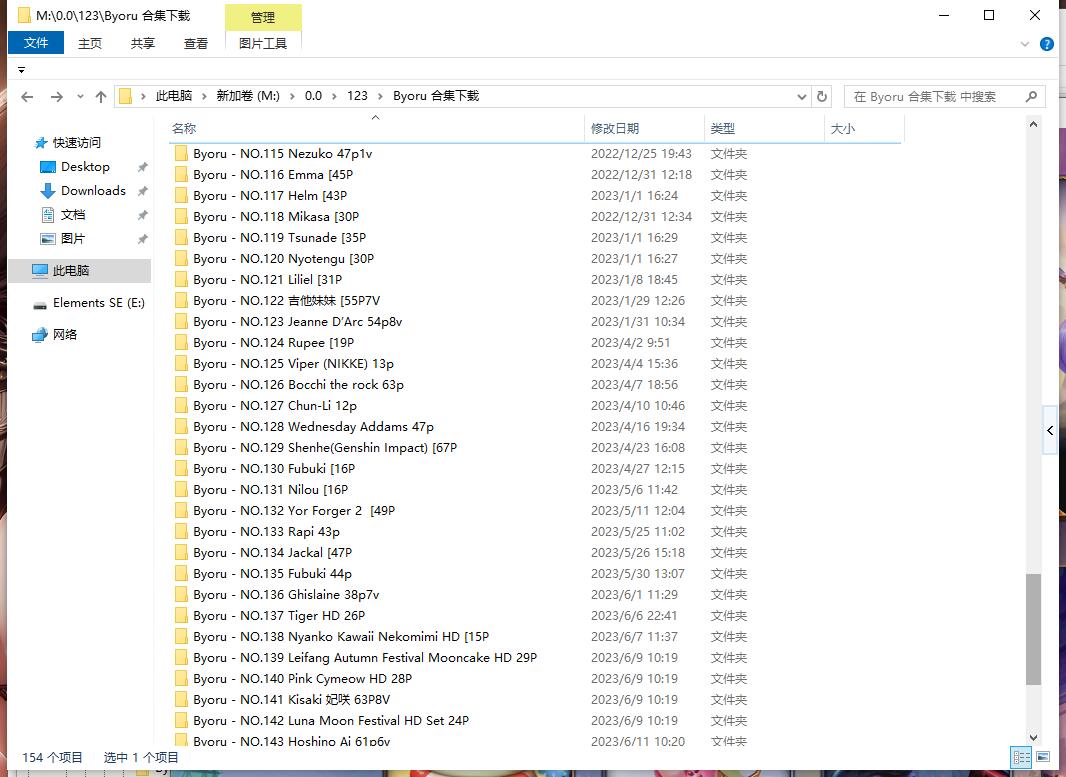Select Downloads in Quick Access
Image resolution: width=1066 pixels, height=777 pixels.
coord(93,191)
